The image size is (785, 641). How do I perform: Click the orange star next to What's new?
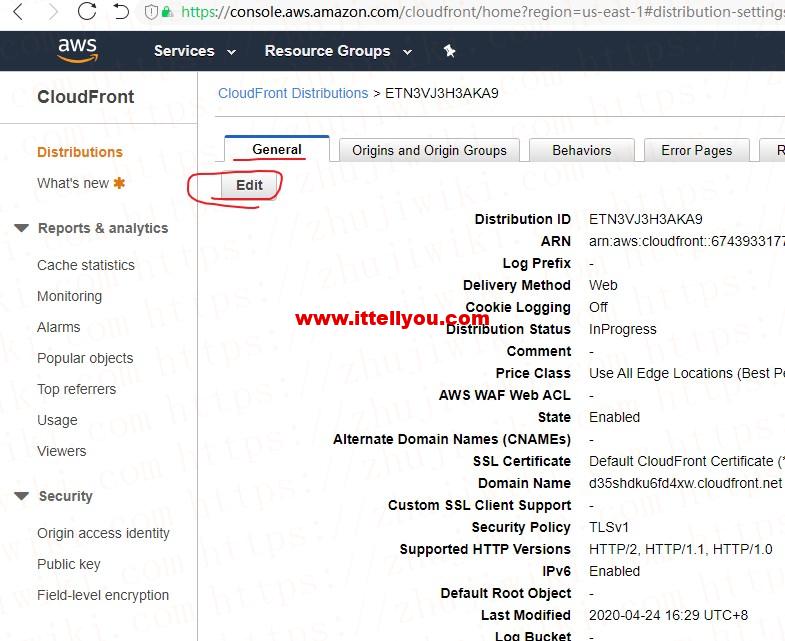pos(119,183)
